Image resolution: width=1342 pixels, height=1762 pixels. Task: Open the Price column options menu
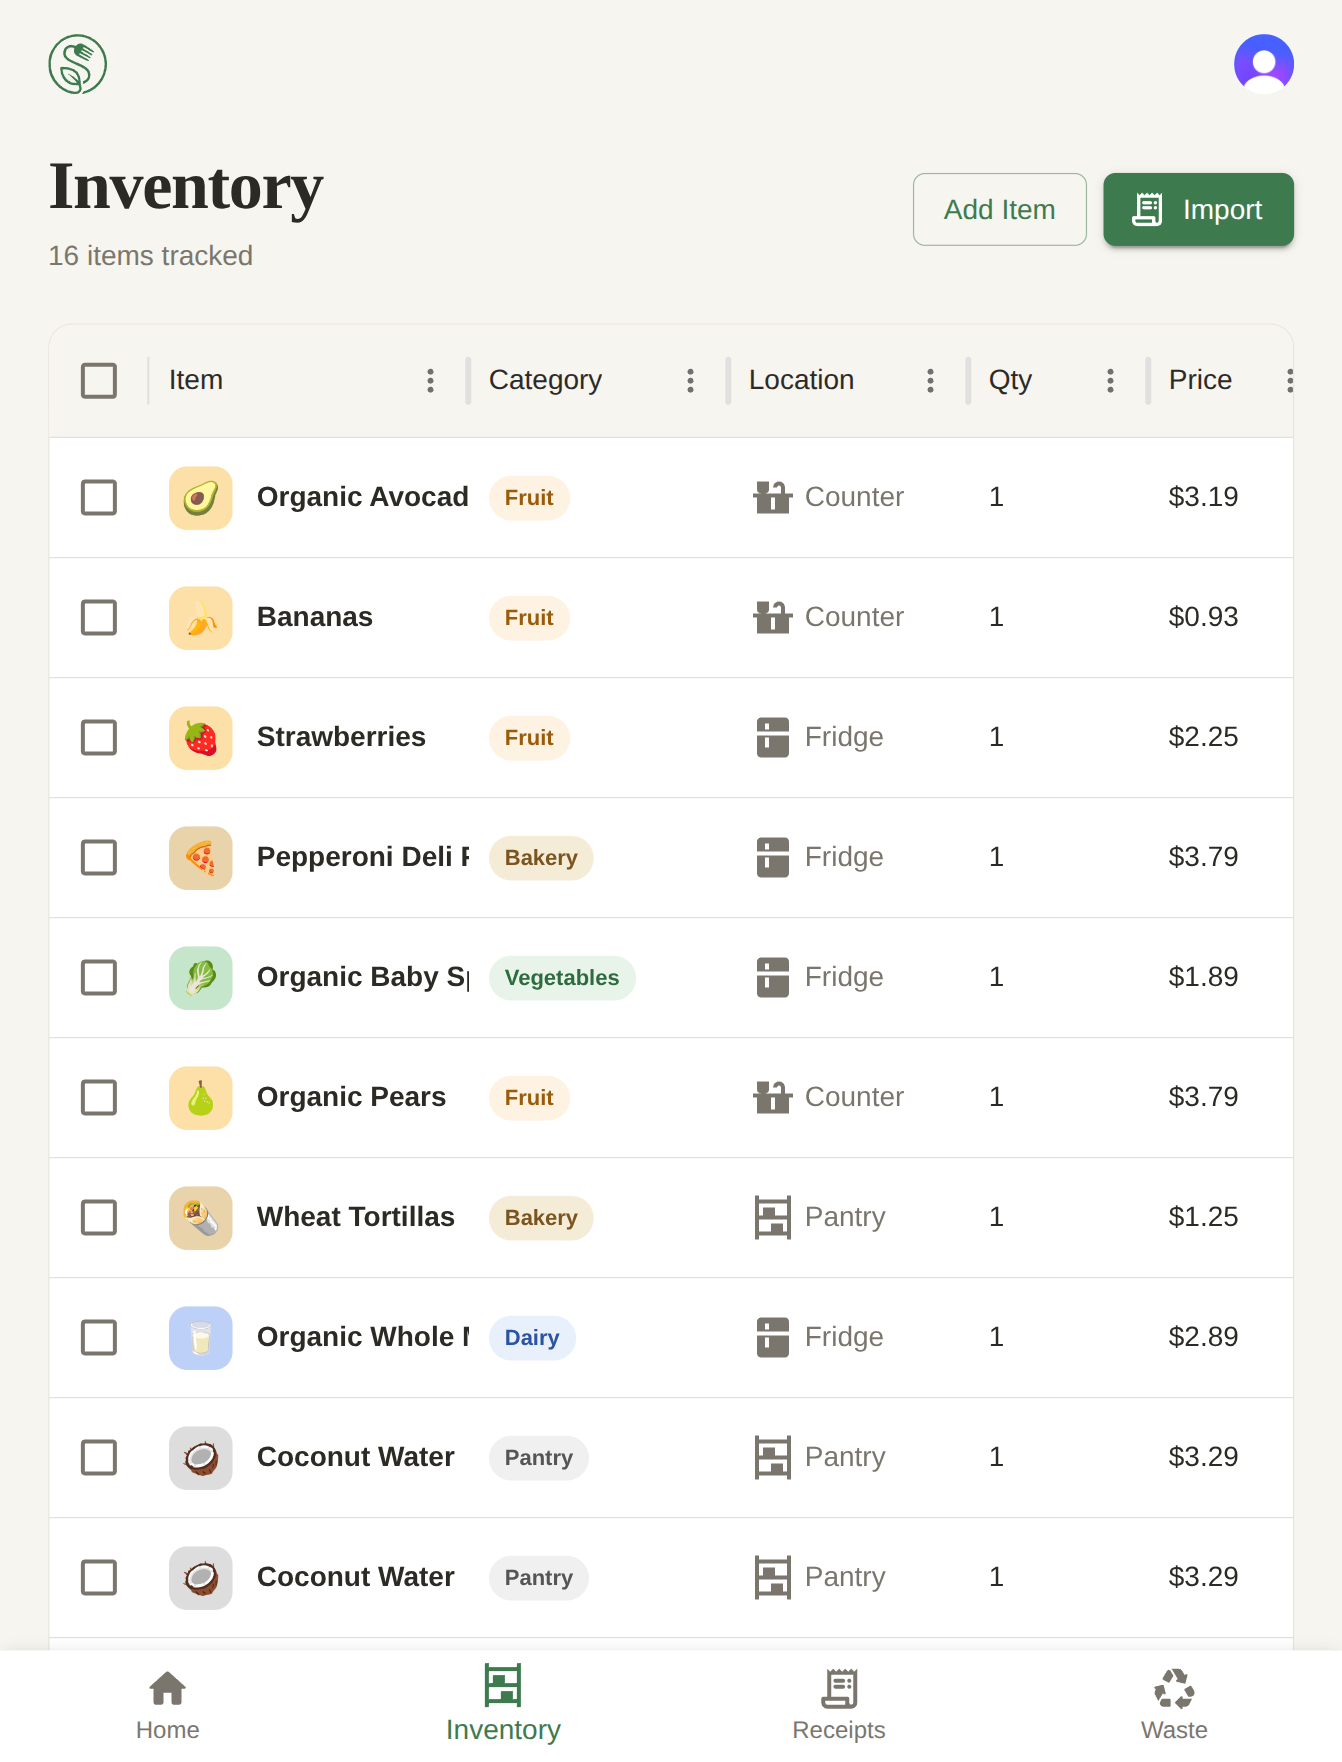click(x=1290, y=380)
